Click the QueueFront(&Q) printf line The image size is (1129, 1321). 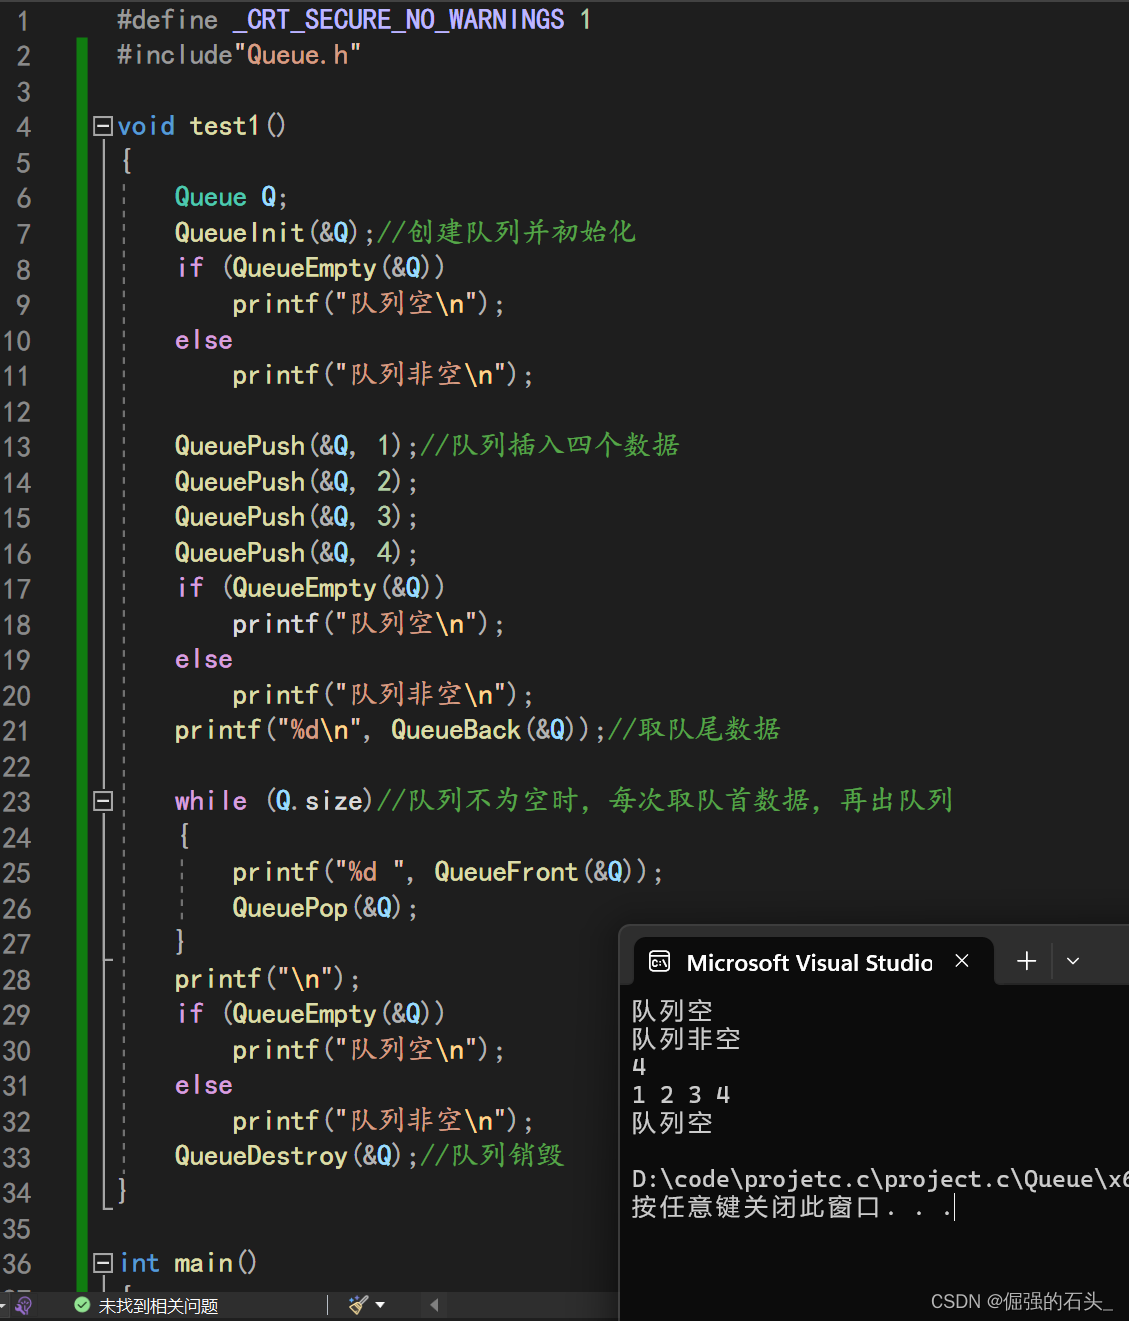tap(447, 872)
